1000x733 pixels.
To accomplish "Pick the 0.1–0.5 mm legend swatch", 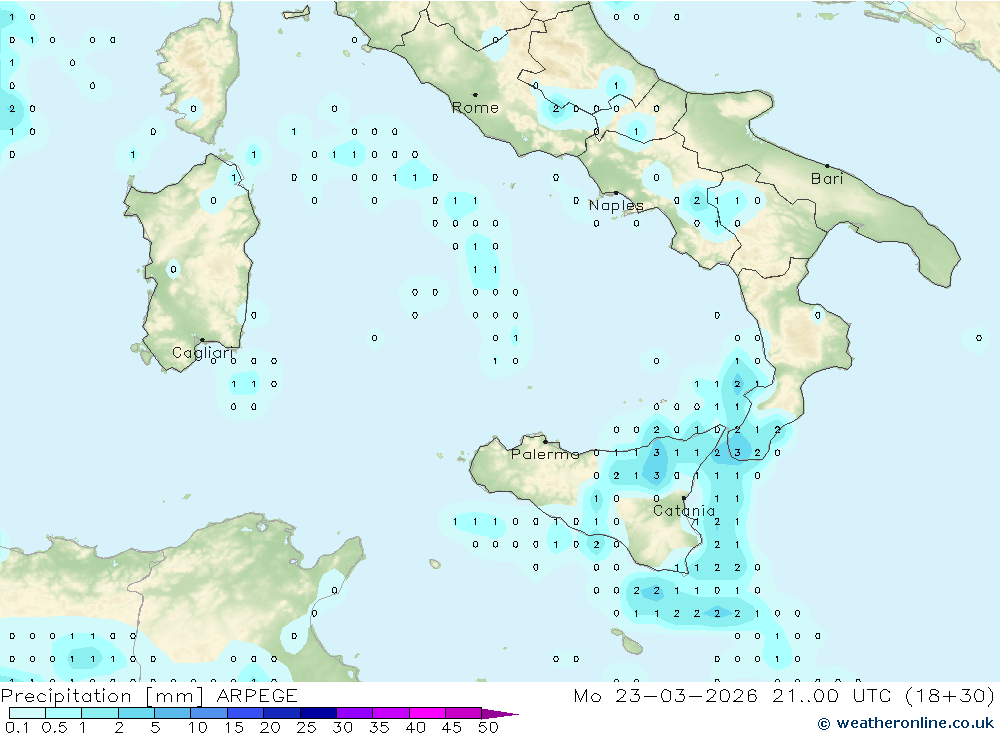I will 27,713.
